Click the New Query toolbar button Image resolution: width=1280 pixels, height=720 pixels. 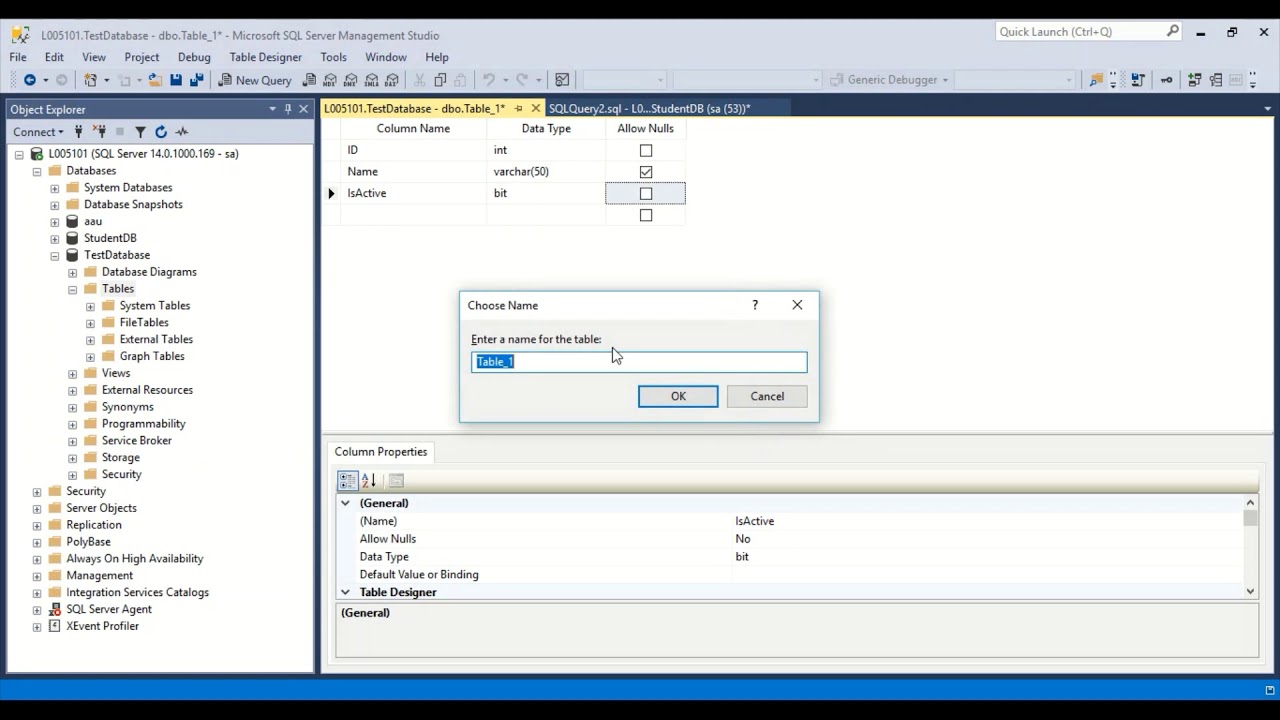pyautogui.click(x=255, y=80)
